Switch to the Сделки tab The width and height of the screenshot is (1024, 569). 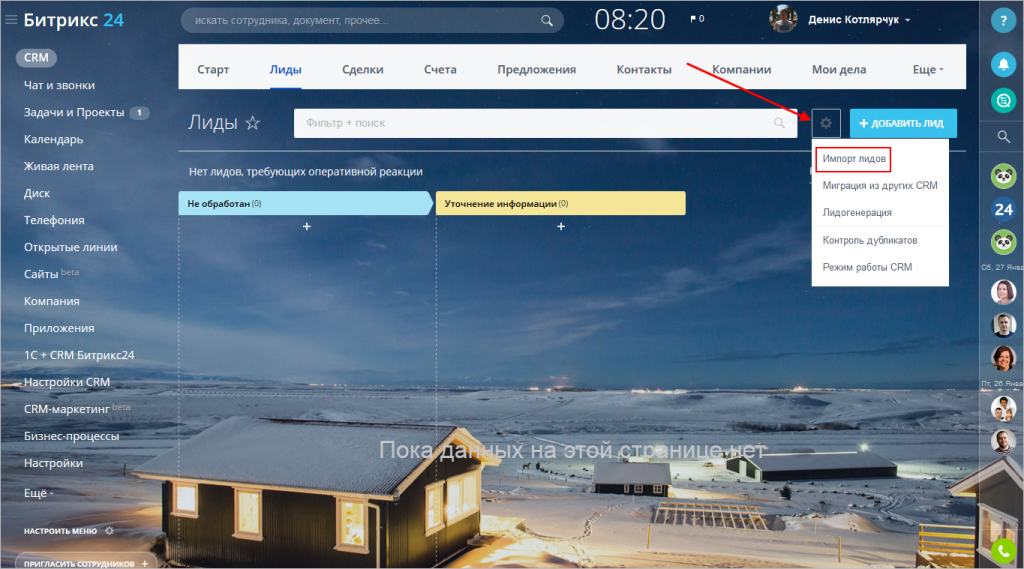[362, 69]
